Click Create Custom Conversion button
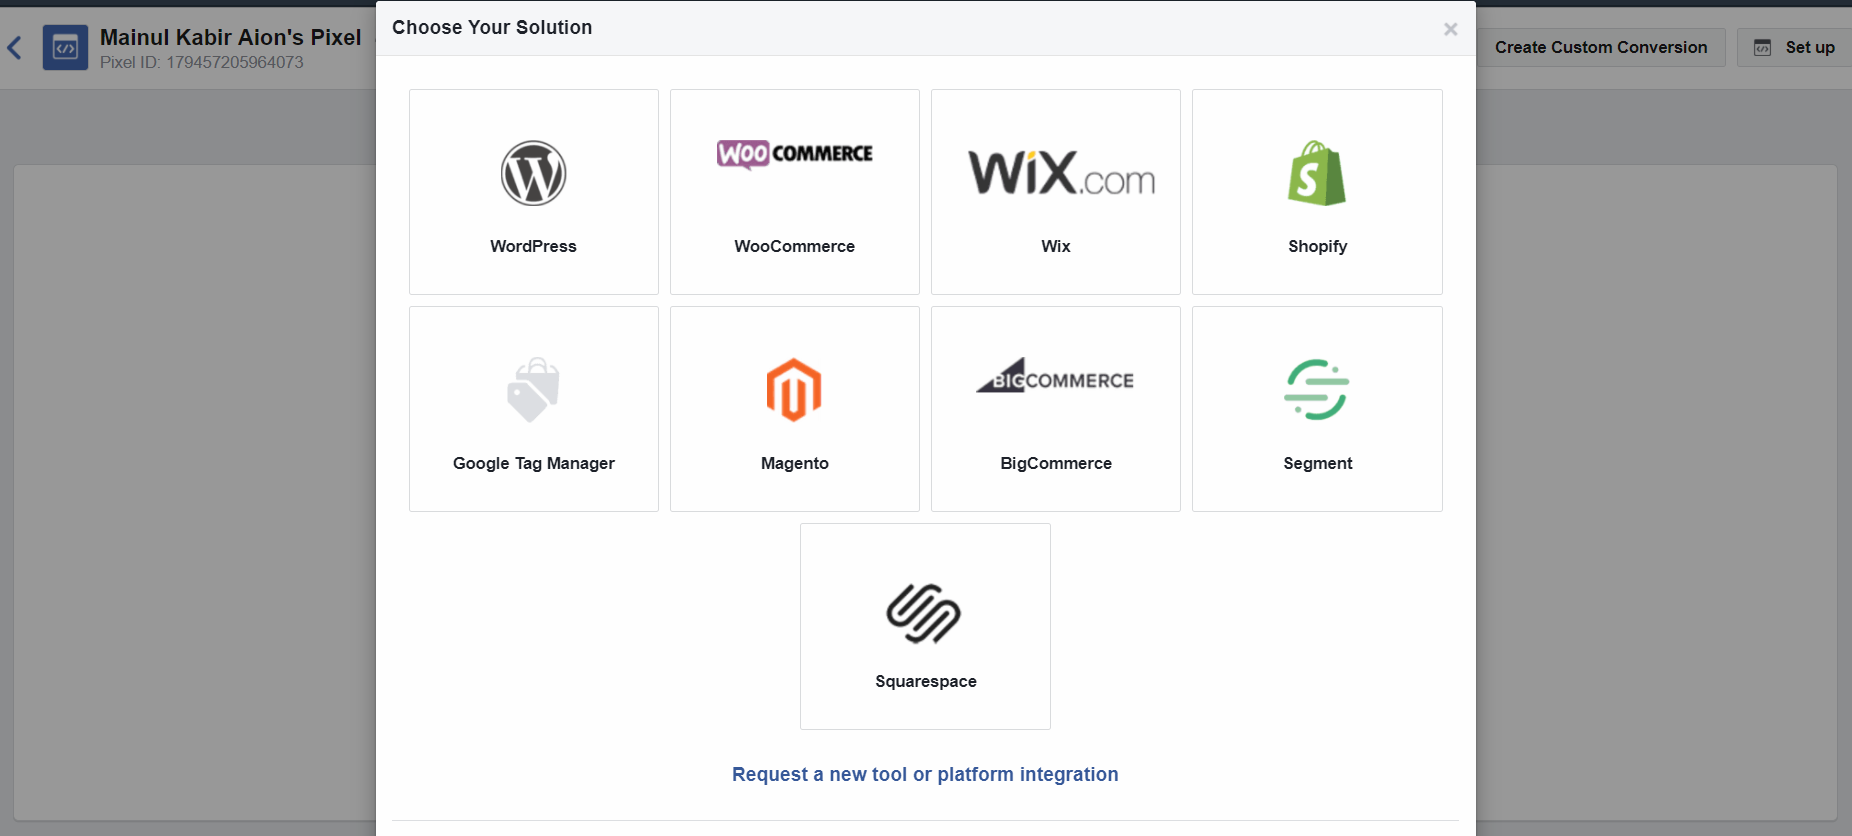Image resolution: width=1852 pixels, height=836 pixels. (x=1601, y=47)
